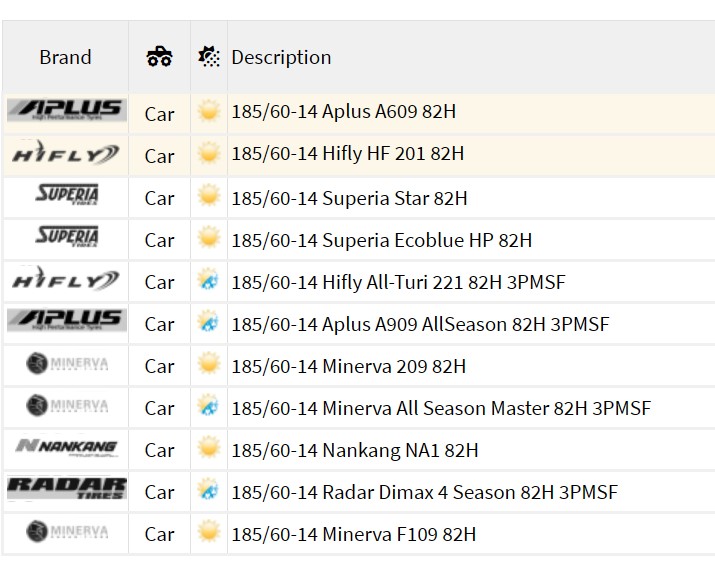715x574 pixels.
Task: Select '185/60-14 Superia Star 82H' description
Action: pyautogui.click(x=349, y=198)
